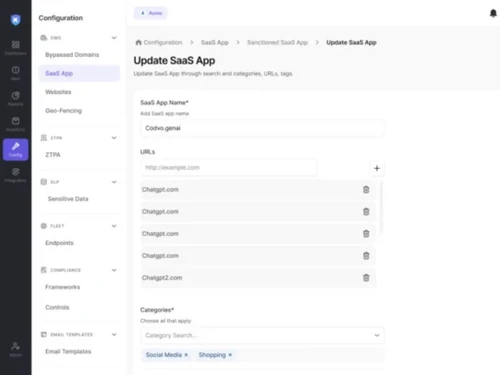The width and height of the screenshot is (500, 375).
Task: Collapse the Fleet group chevron
Action: point(114,226)
